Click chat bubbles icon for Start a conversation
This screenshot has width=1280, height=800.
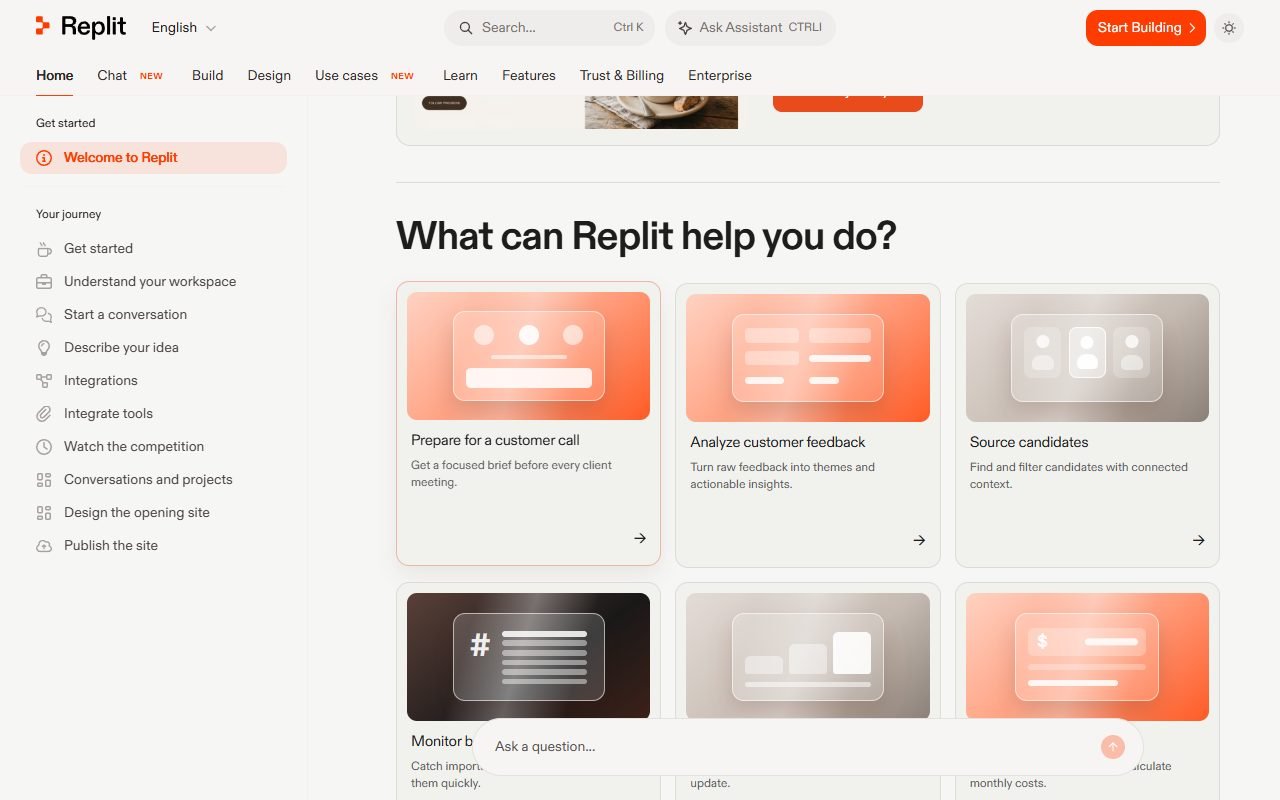[44, 315]
